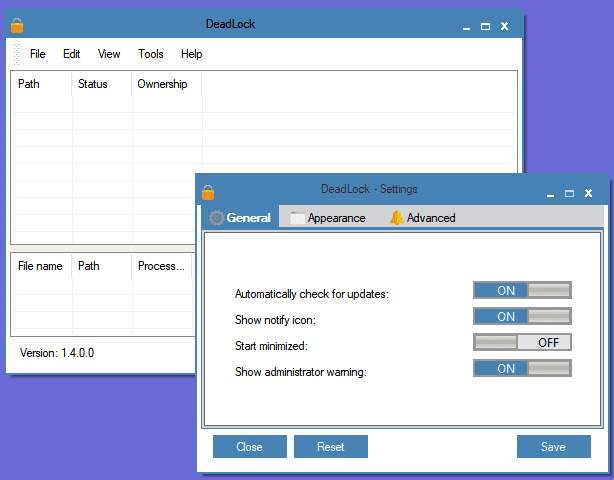Switch to the Advanced settings tab

tap(423, 218)
